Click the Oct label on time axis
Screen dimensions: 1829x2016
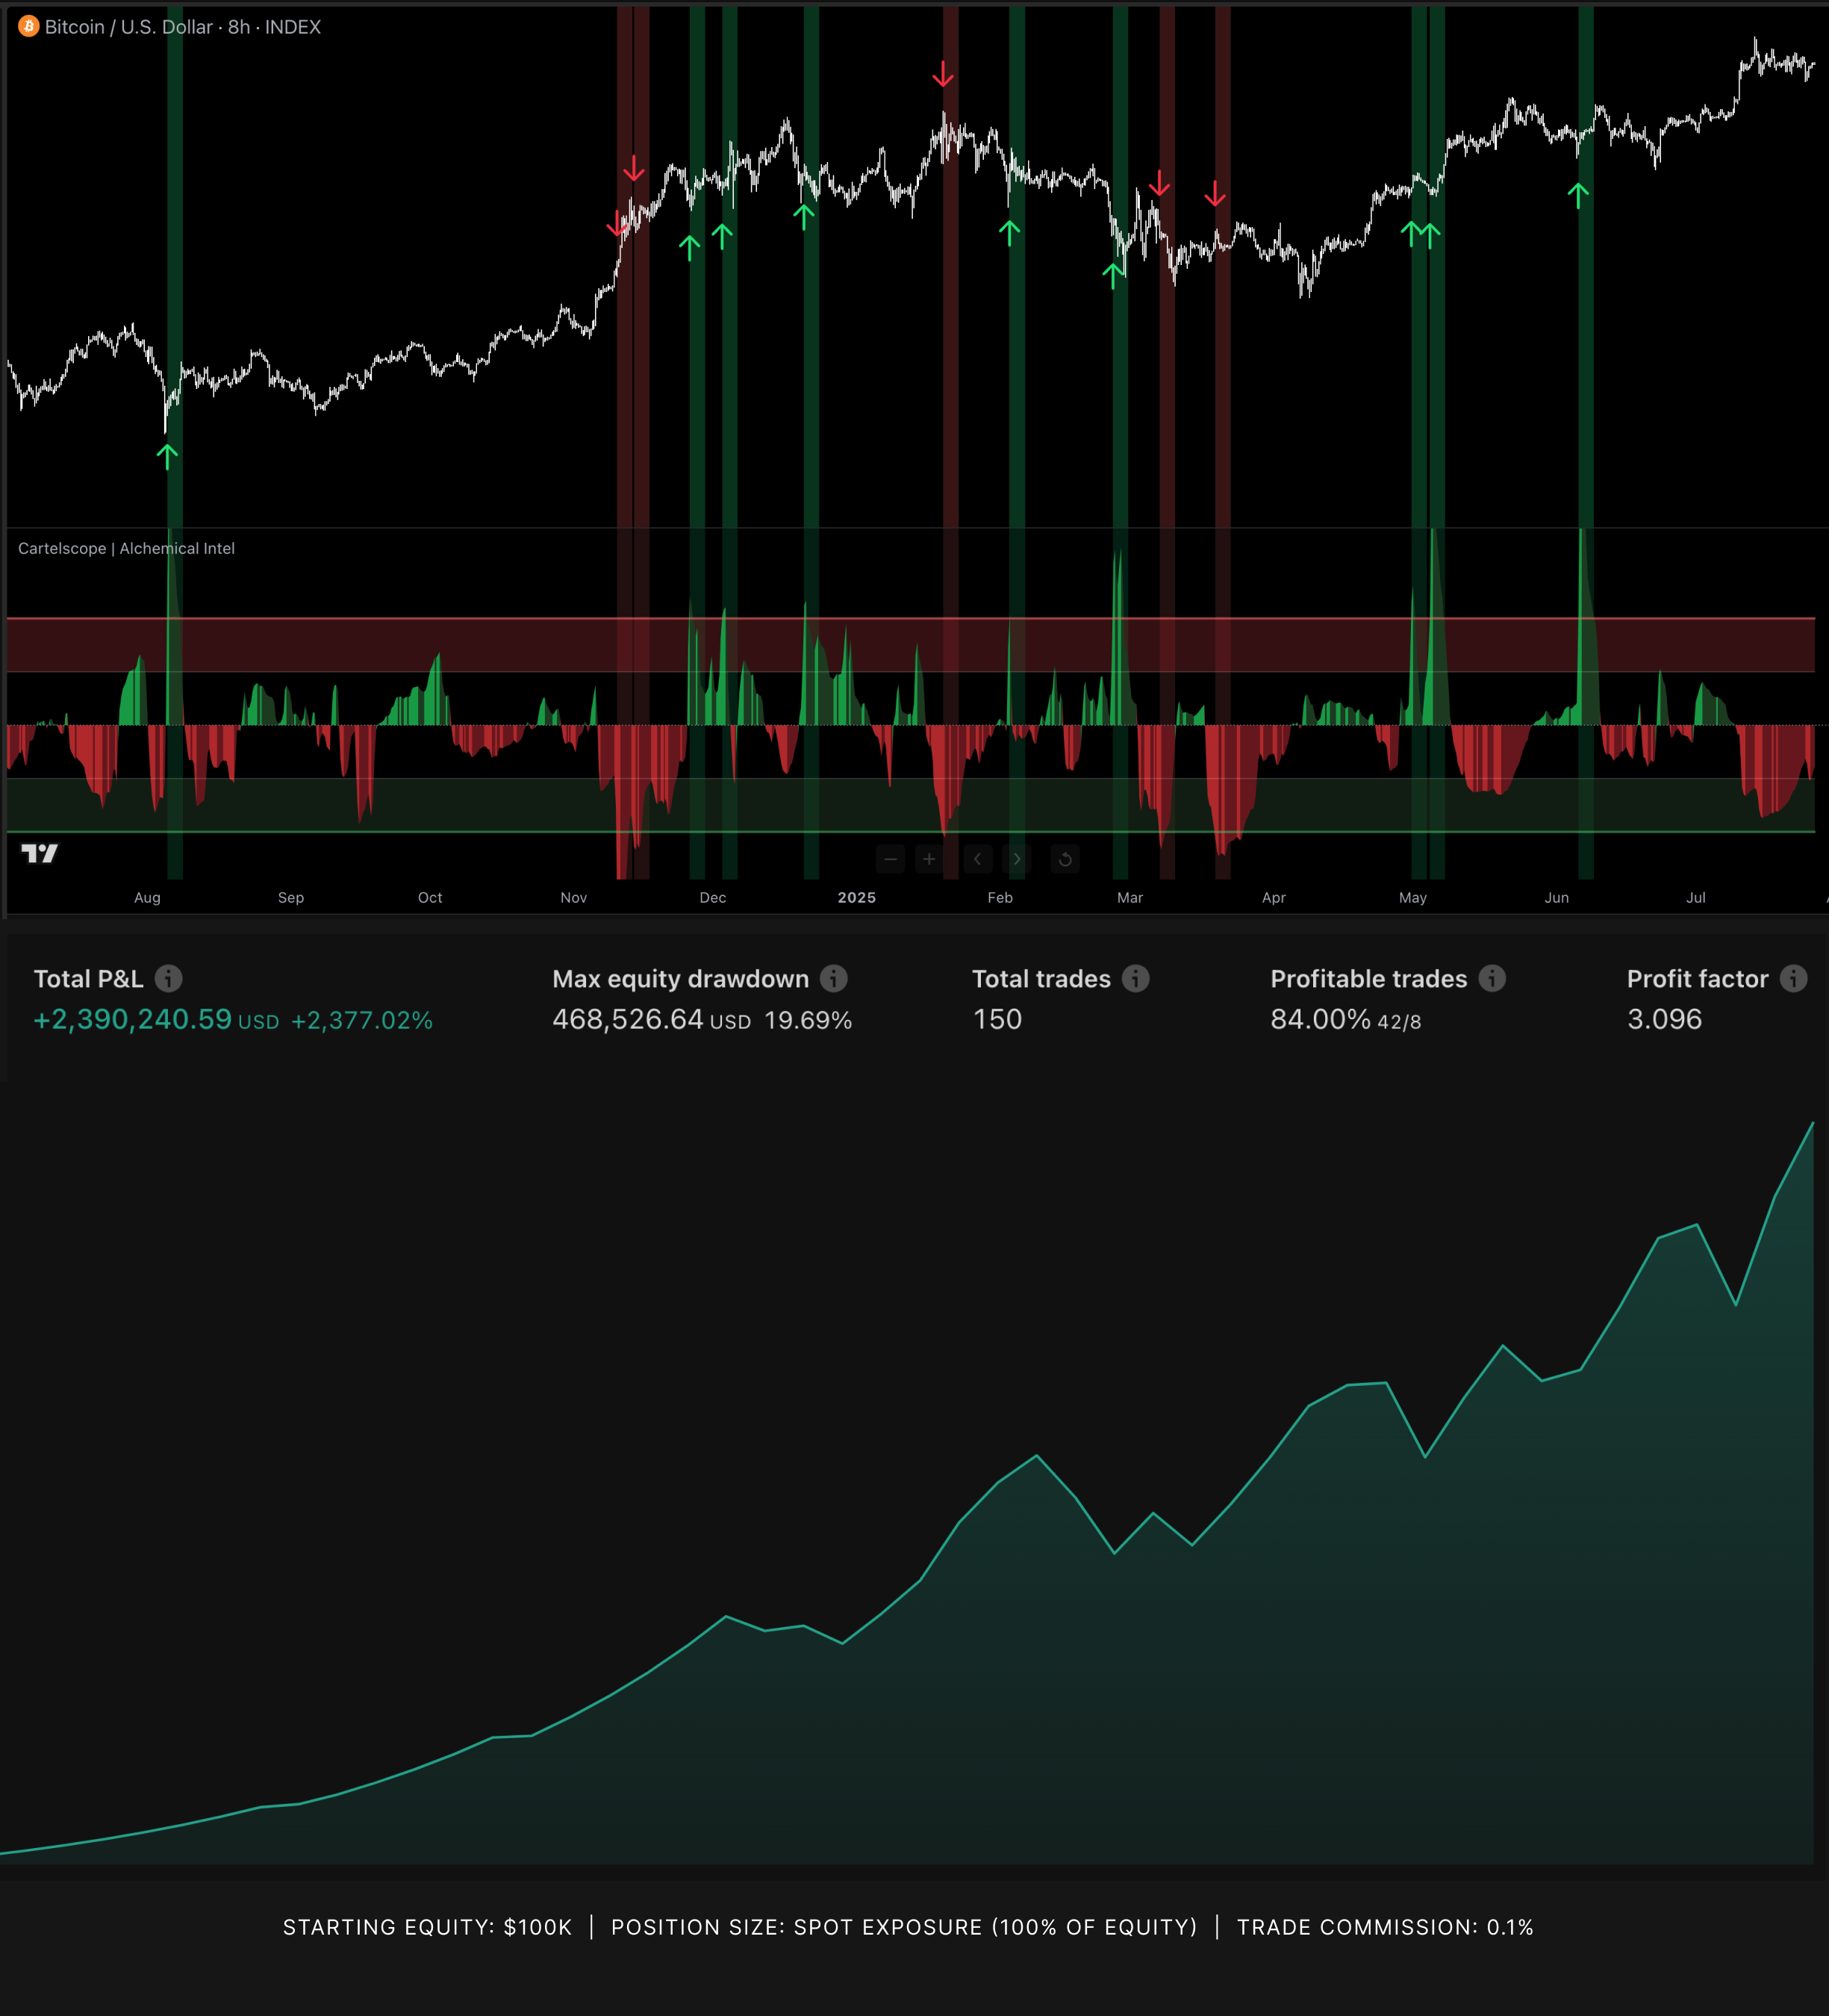[x=430, y=898]
